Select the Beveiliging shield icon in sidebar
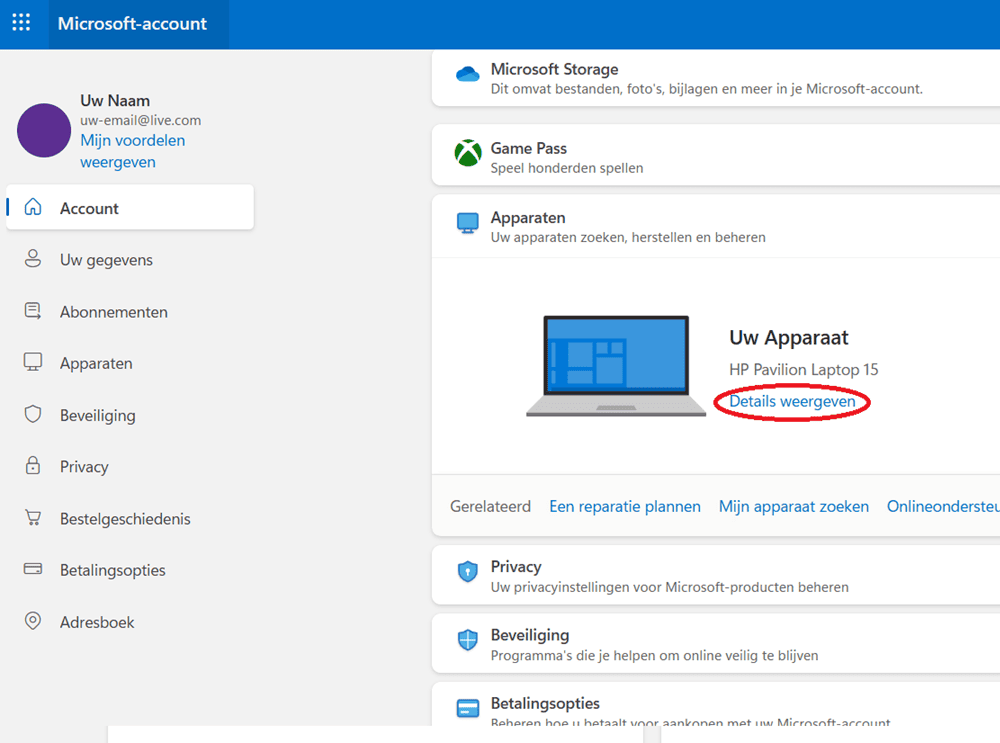 tap(33, 415)
